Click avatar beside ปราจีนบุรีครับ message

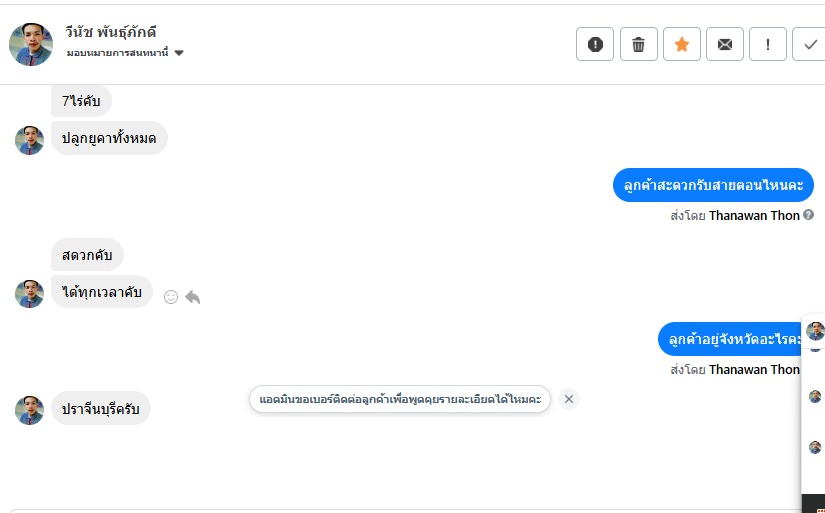click(29, 410)
